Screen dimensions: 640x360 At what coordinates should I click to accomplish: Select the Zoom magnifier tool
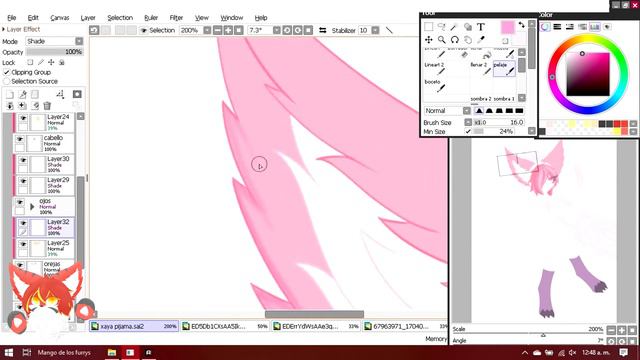[442, 40]
